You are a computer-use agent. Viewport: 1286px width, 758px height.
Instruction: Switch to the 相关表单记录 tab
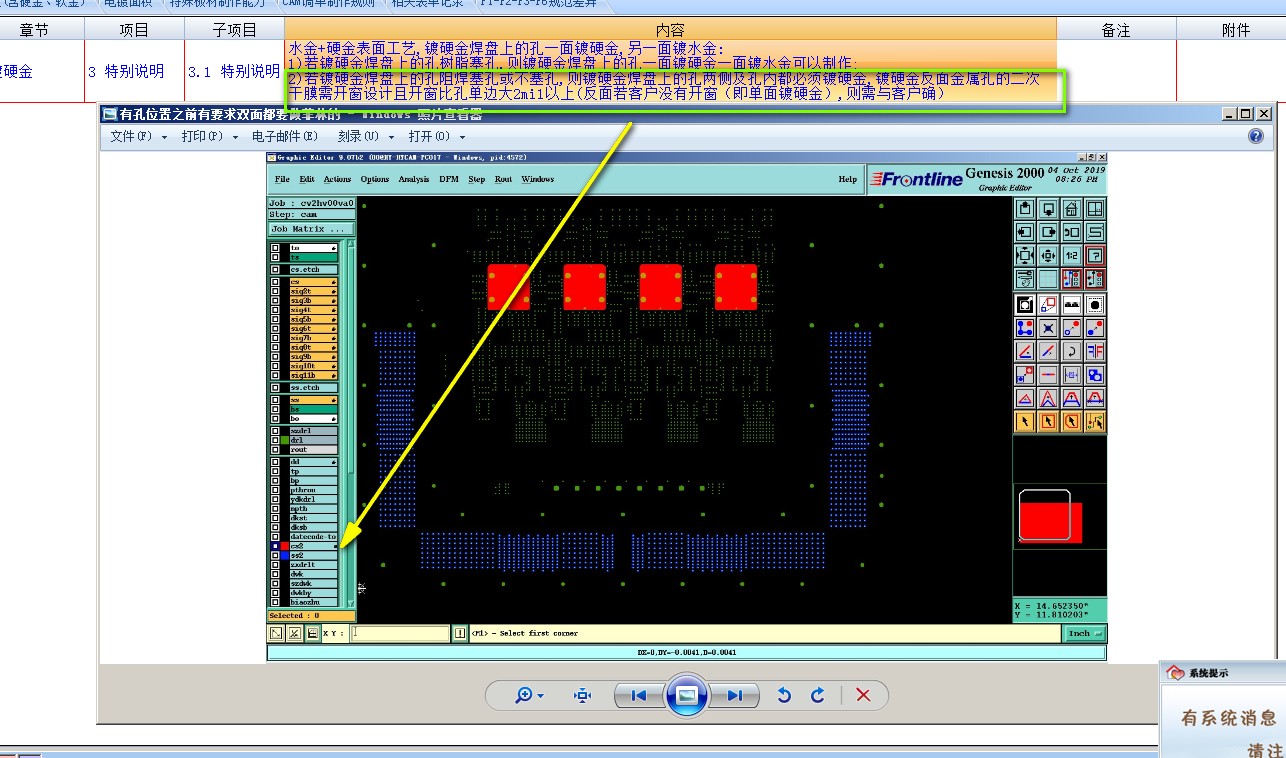pos(427,4)
